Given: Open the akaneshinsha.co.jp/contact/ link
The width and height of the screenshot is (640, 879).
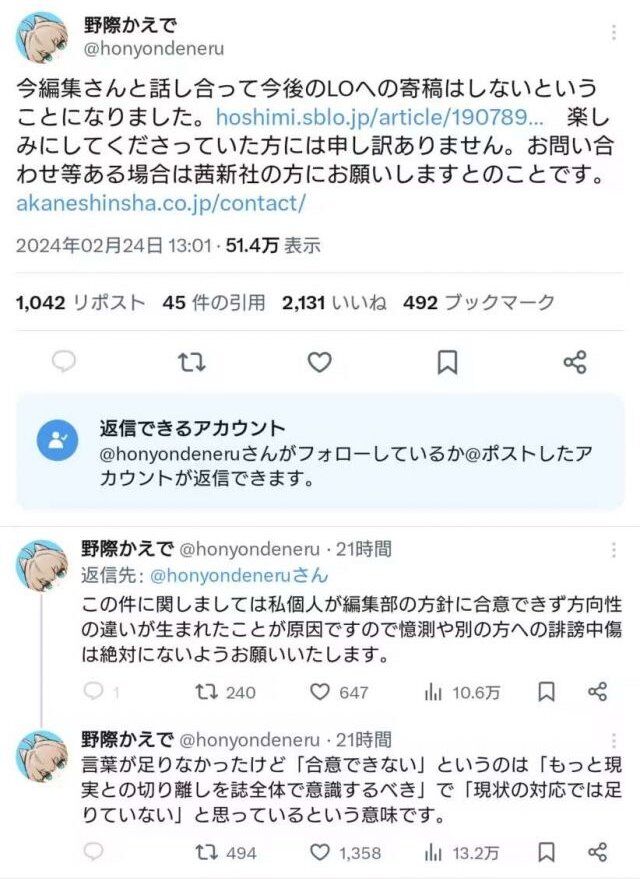Looking at the screenshot, I should click(161, 203).
